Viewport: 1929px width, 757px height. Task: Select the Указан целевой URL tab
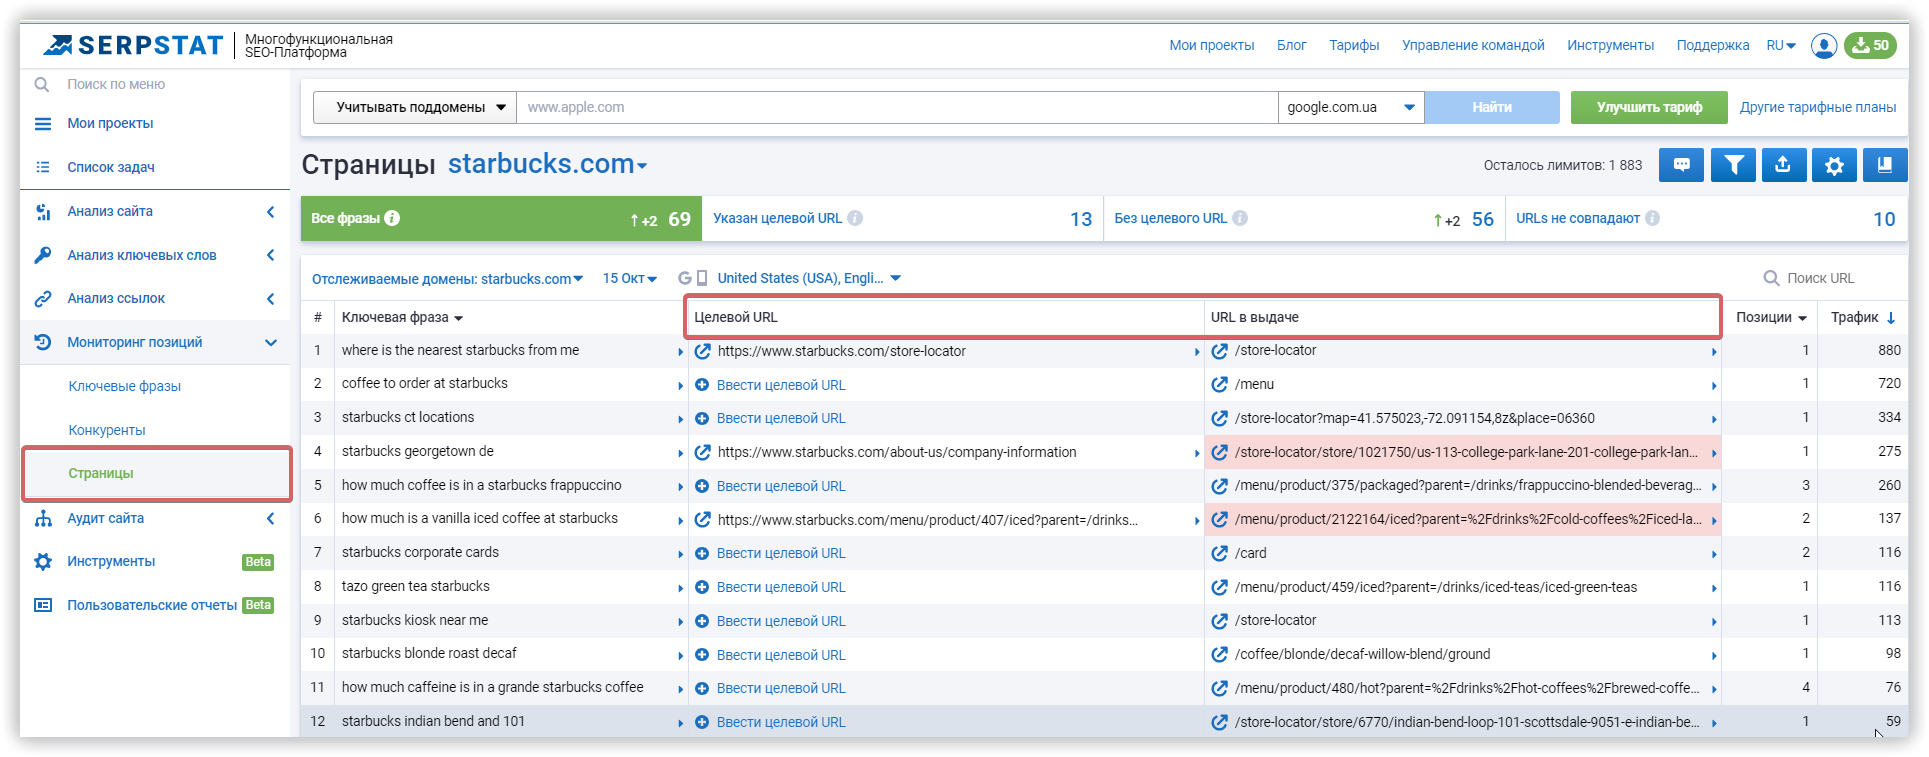click(x=902, y=218)
